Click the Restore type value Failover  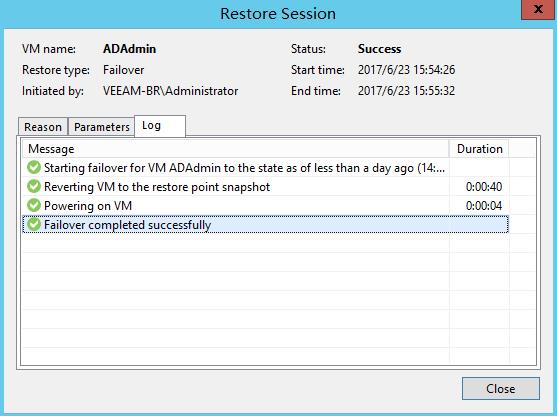point(124,70)
